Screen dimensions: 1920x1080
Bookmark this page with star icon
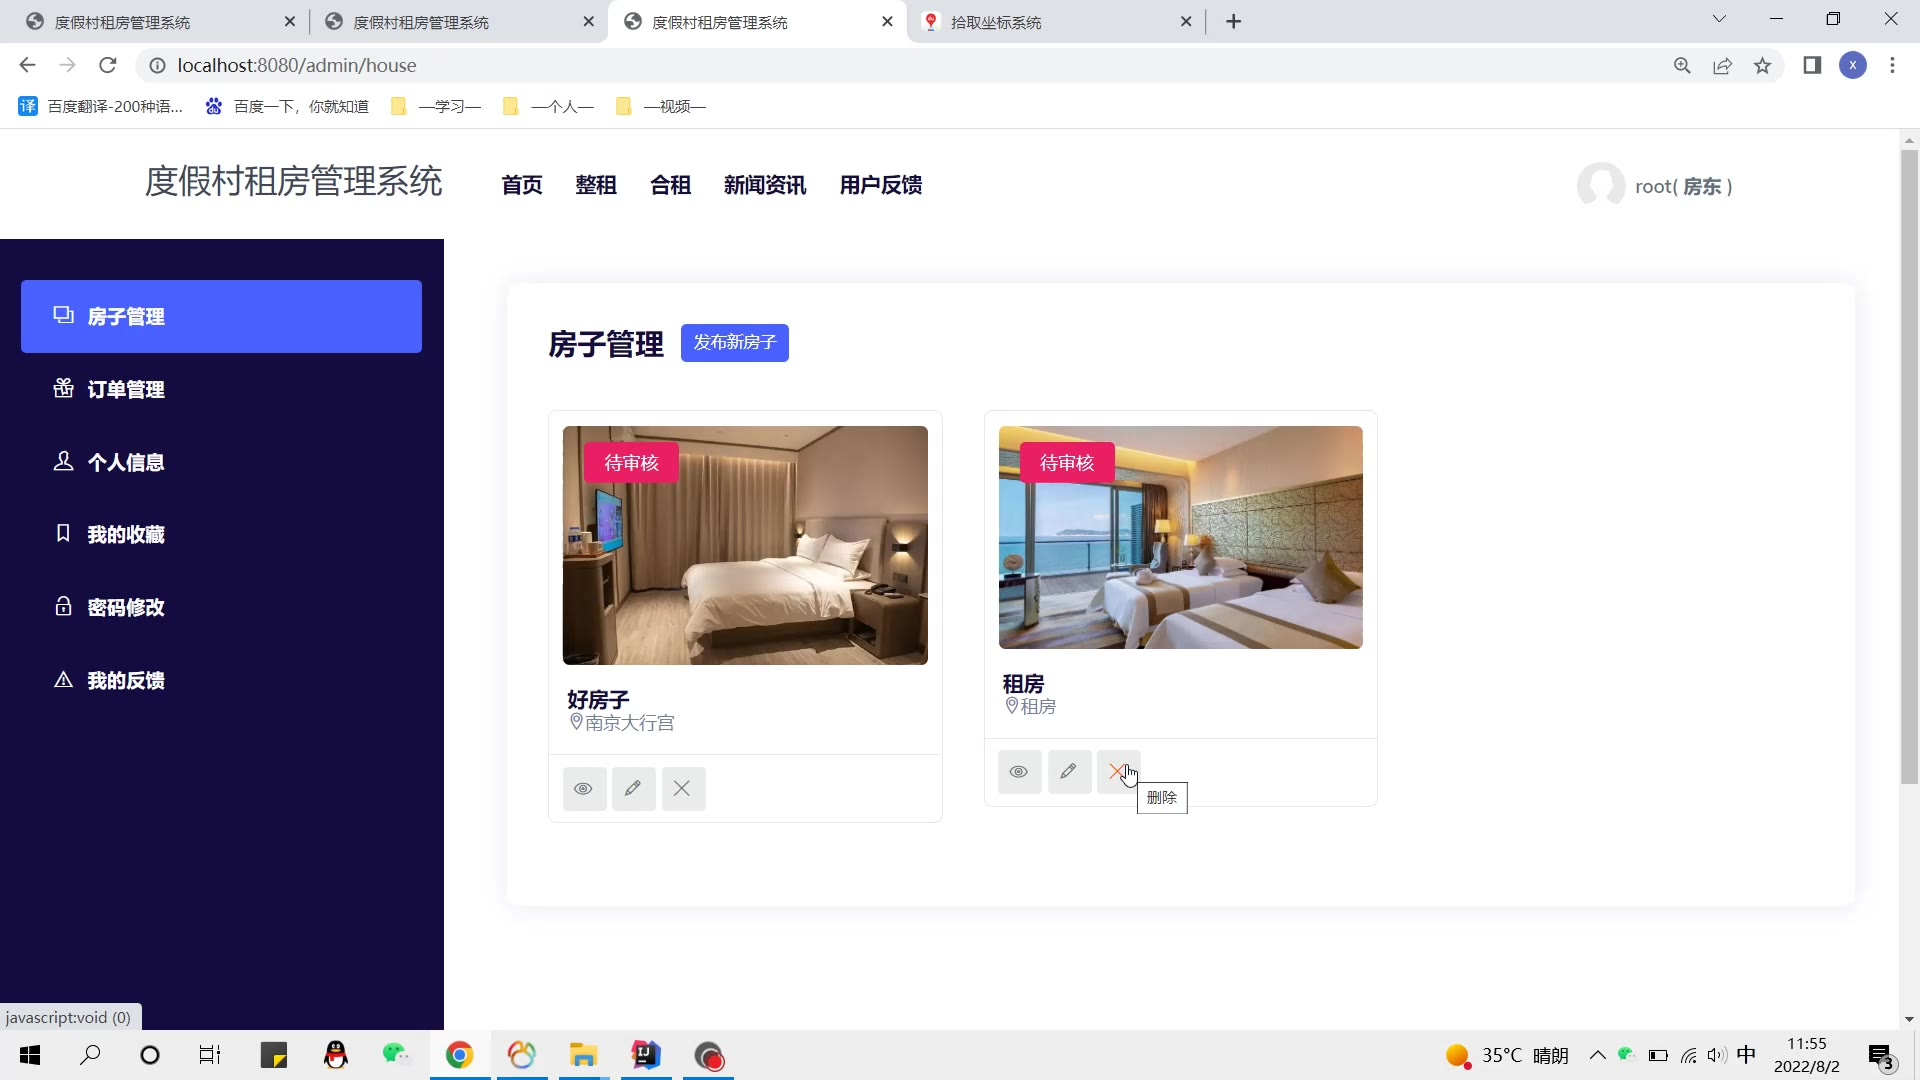point(1762,66)
